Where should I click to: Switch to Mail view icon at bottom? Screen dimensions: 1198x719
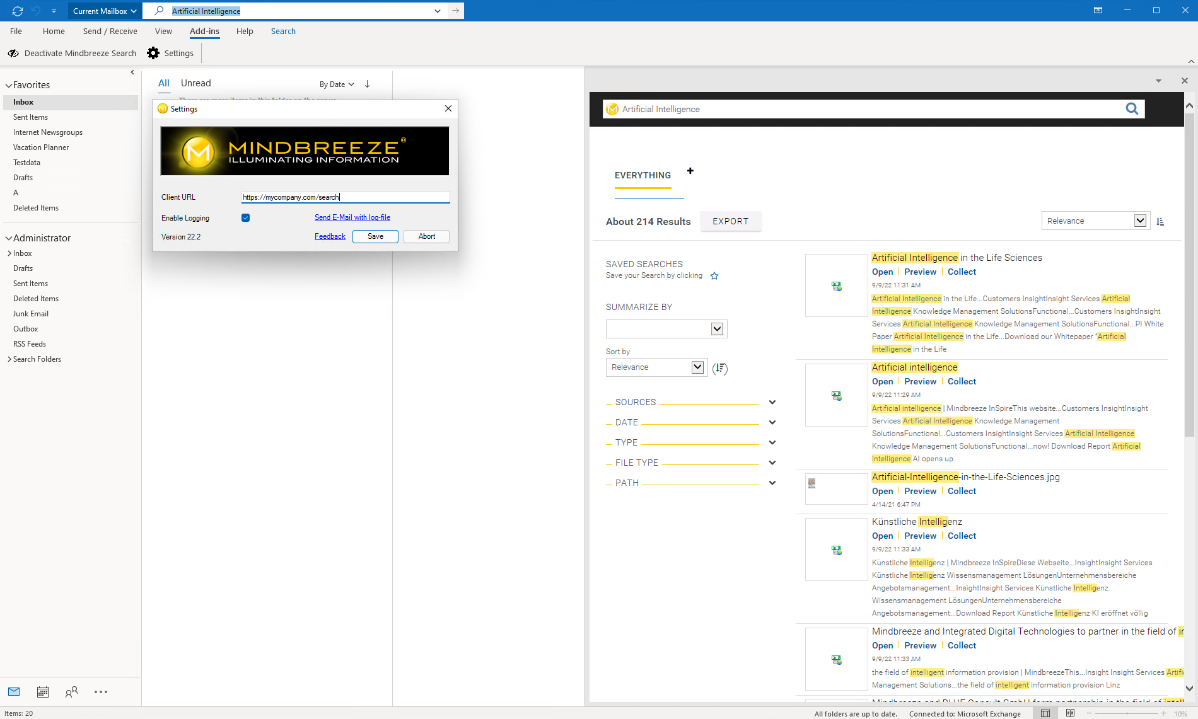(14, 691)
